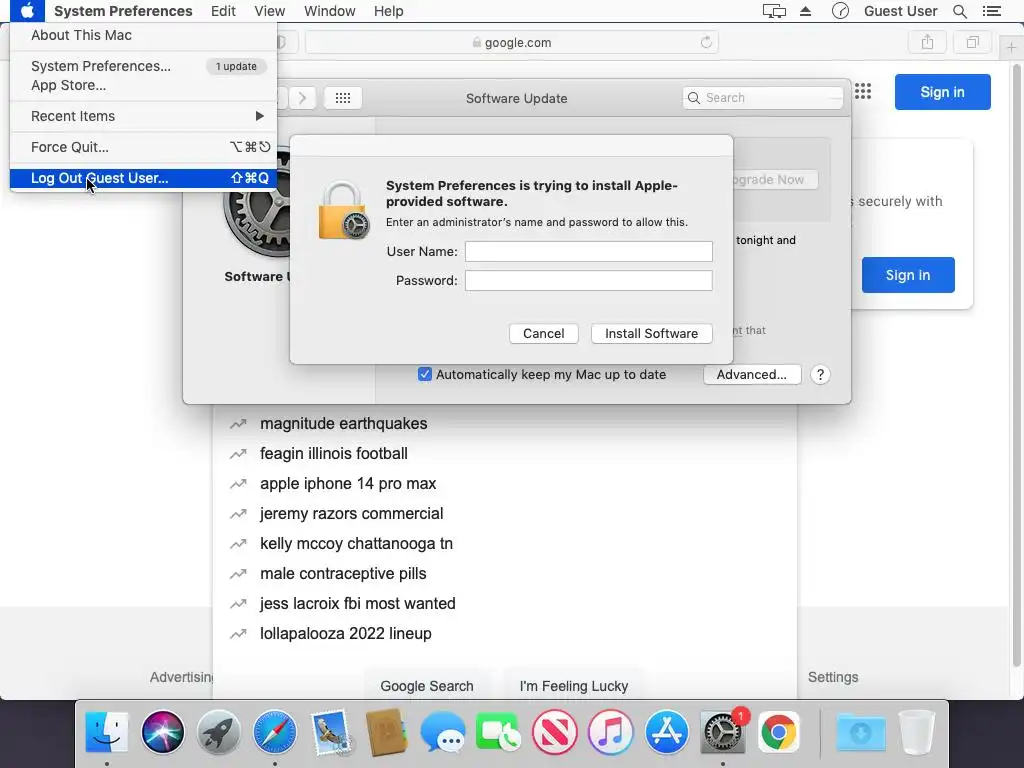Open Music icon in Dock
The width and height of the screenshot is (1024, 768).
(x=611, y=732)
